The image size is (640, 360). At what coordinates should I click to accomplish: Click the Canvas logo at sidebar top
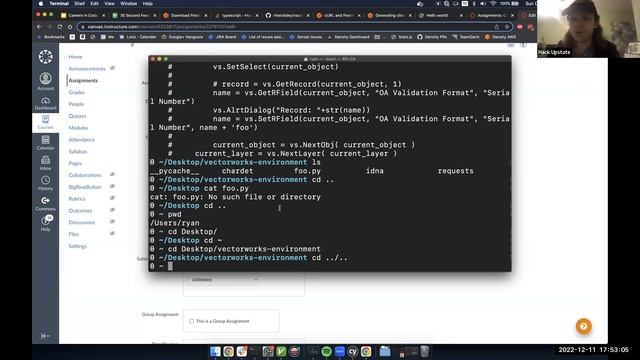pyautogui.click(x=45, y=56)
